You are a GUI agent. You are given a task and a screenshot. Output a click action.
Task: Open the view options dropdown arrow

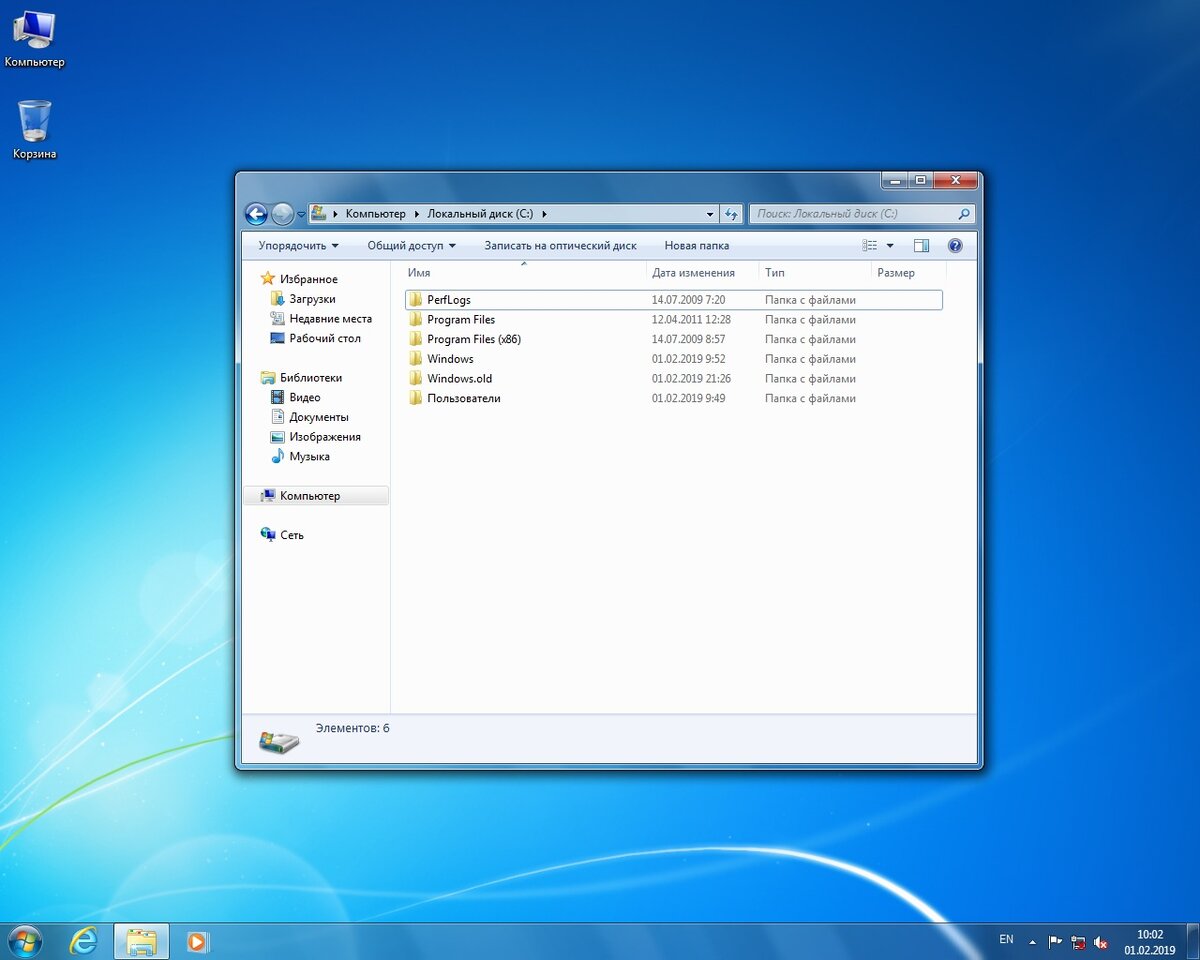pyautogui.click(x=890, y=246)
